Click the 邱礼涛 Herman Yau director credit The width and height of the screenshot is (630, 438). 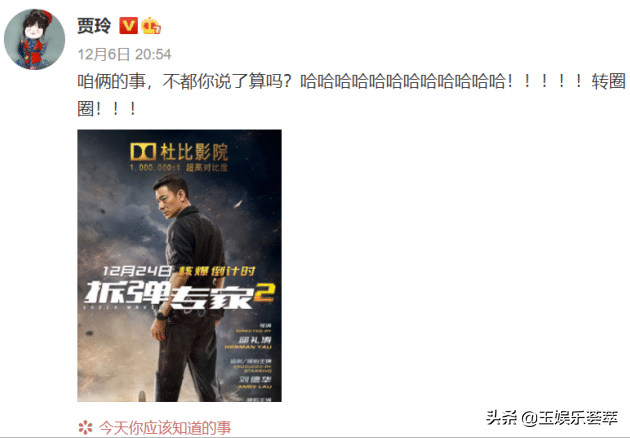[x=250, y=343]
